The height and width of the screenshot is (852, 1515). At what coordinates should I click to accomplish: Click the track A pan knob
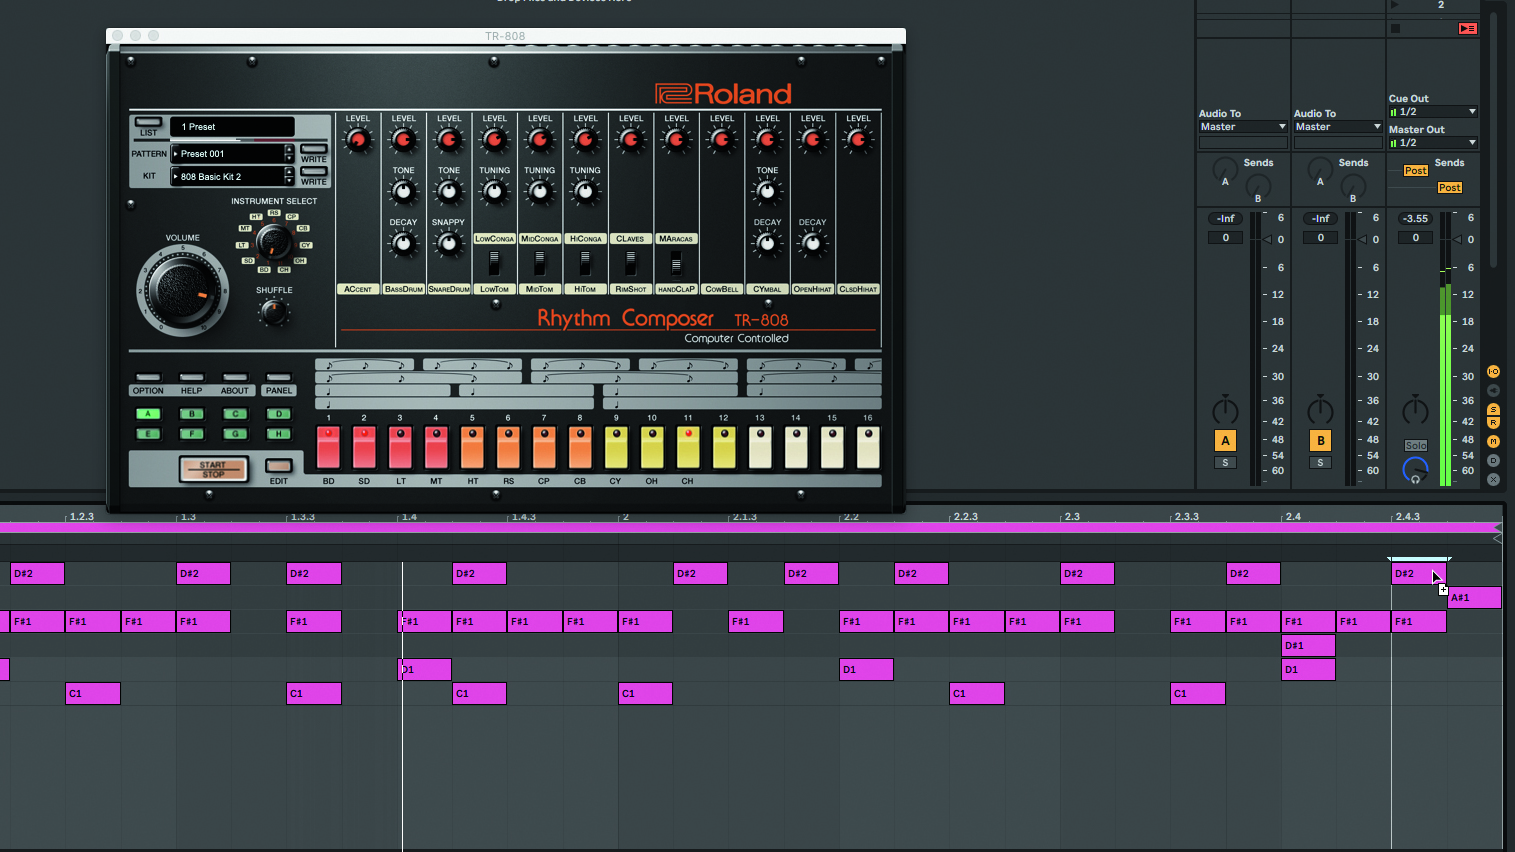click(1225, 410)
